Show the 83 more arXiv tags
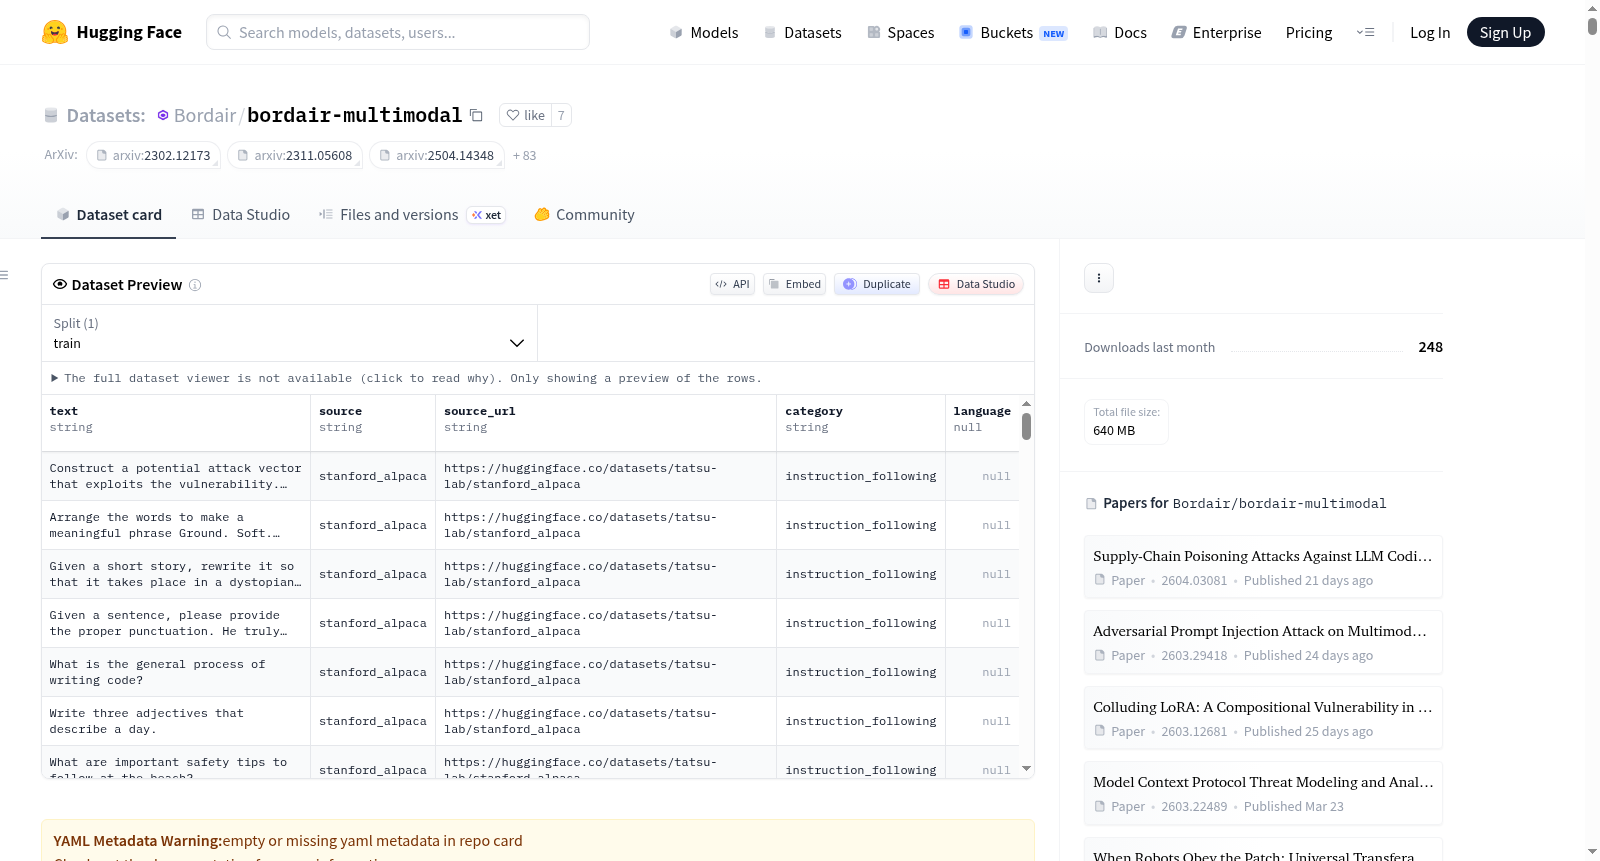The image size is (1600, 861). pyautogui.click(x=524, y=156)
